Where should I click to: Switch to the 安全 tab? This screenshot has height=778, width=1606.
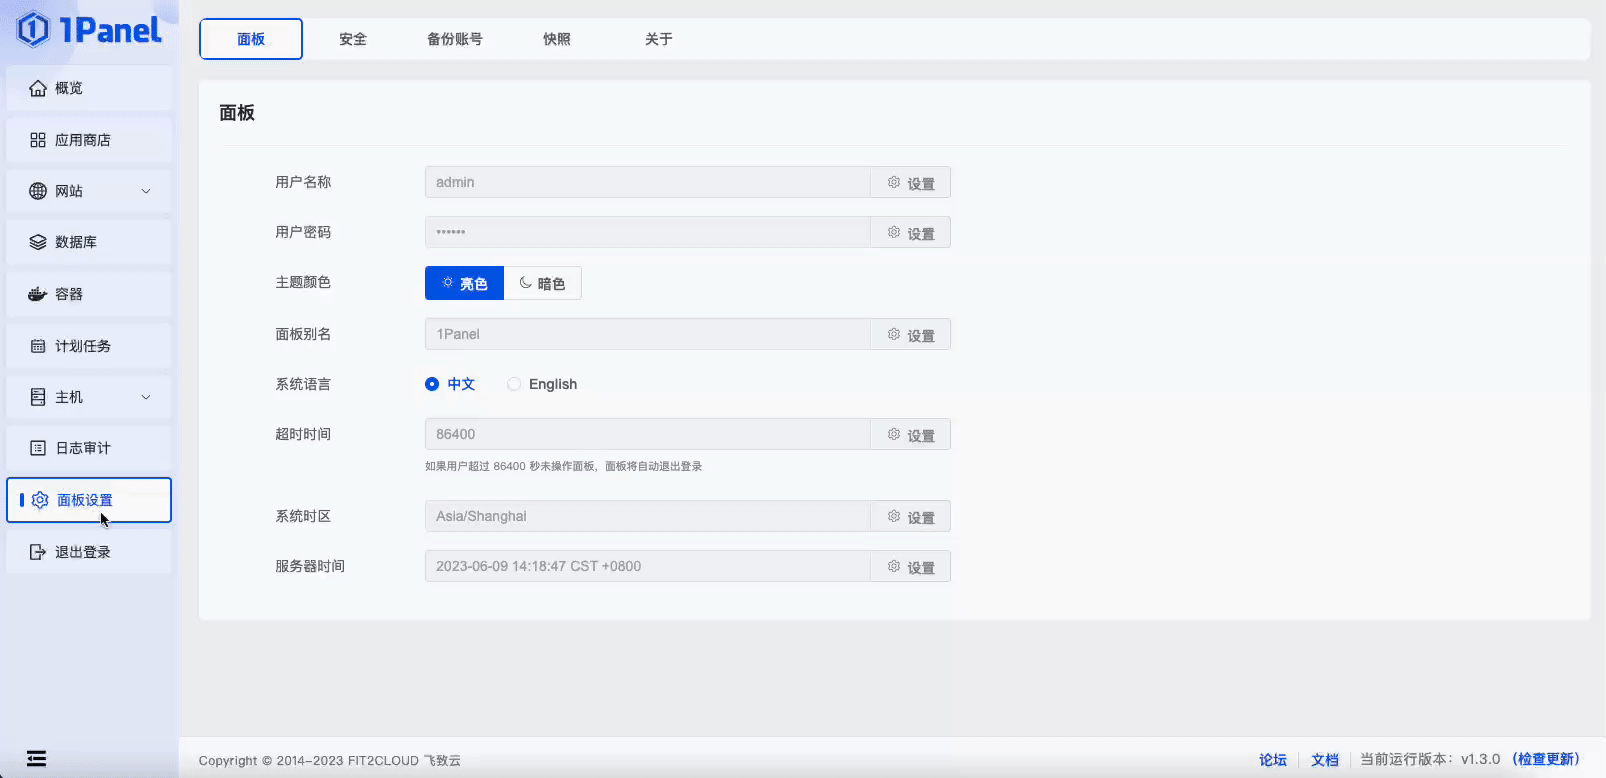(x=353, y=39)
